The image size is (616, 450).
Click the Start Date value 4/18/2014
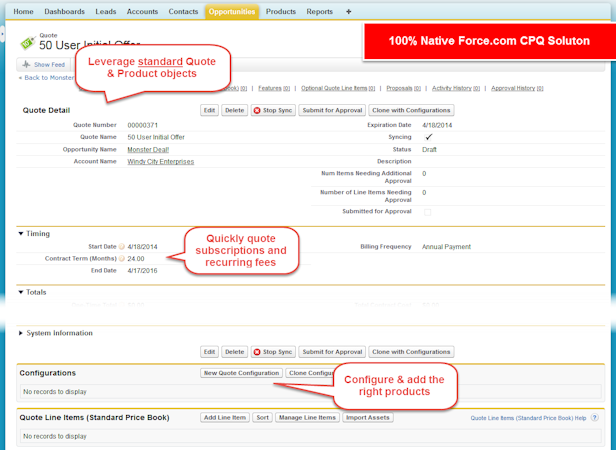[x=142, y=247]
